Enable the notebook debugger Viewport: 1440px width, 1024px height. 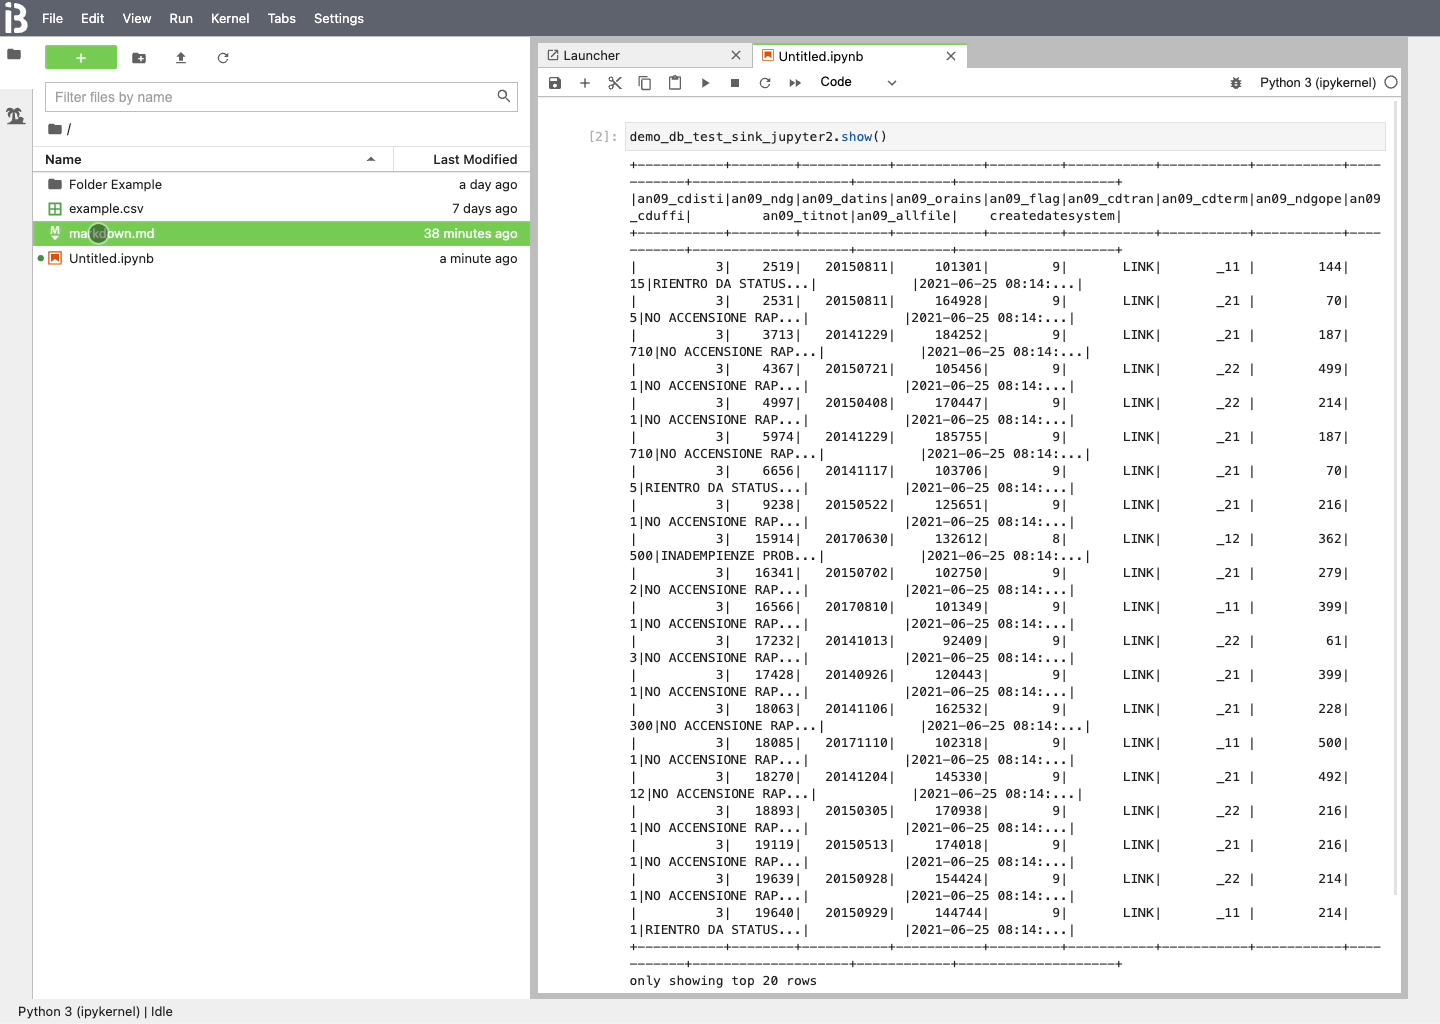(1237, 83)
